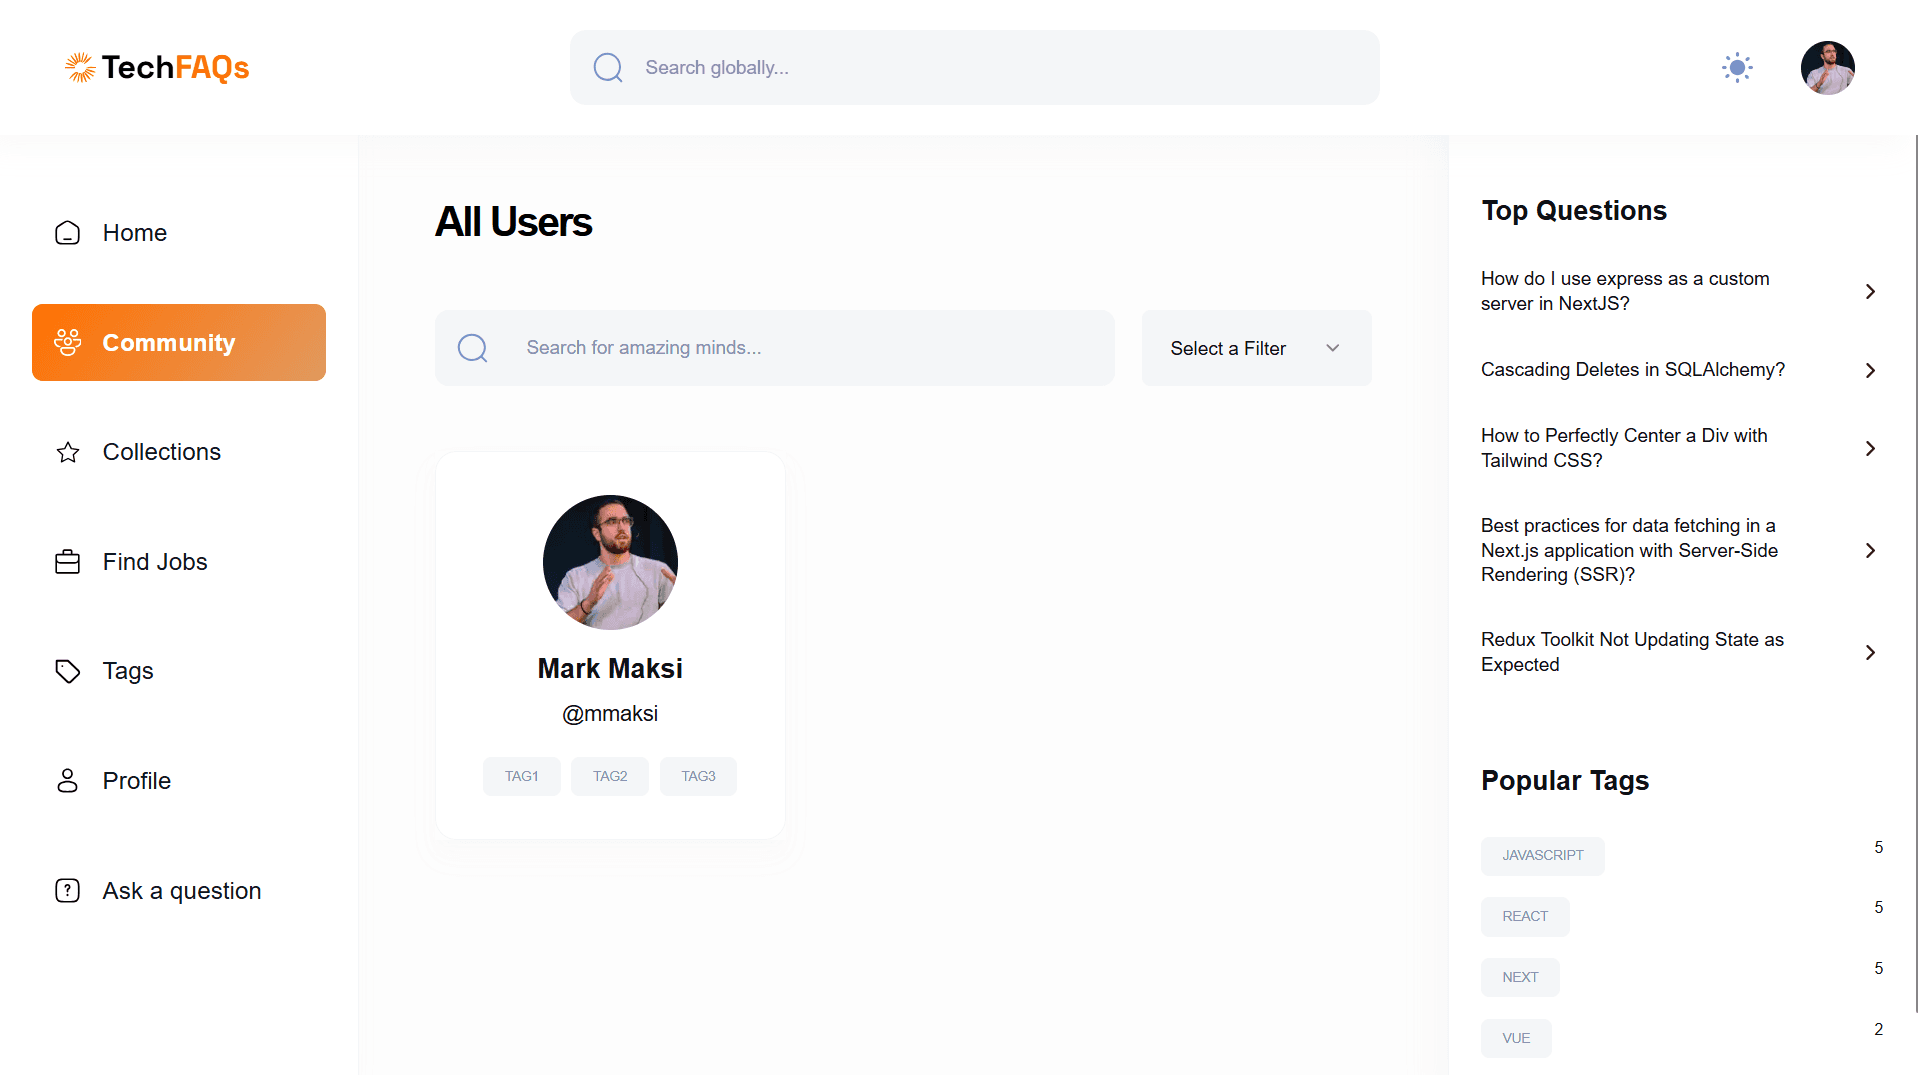Open the Select a Filter dropdown

1256,348
